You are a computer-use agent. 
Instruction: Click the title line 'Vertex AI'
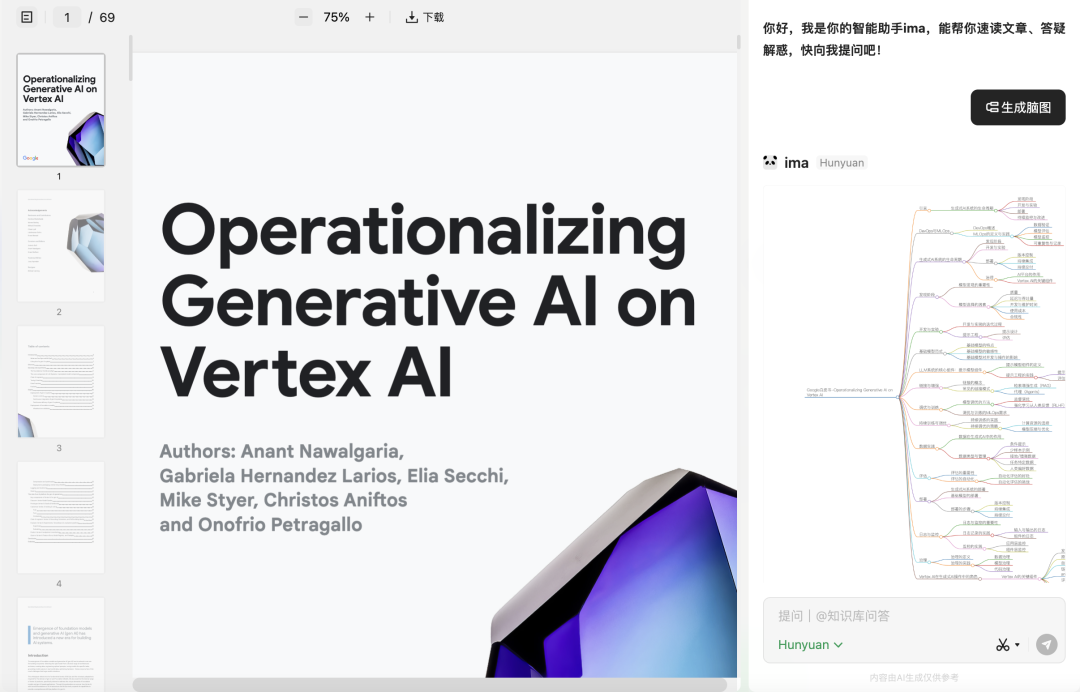(307, 373)
